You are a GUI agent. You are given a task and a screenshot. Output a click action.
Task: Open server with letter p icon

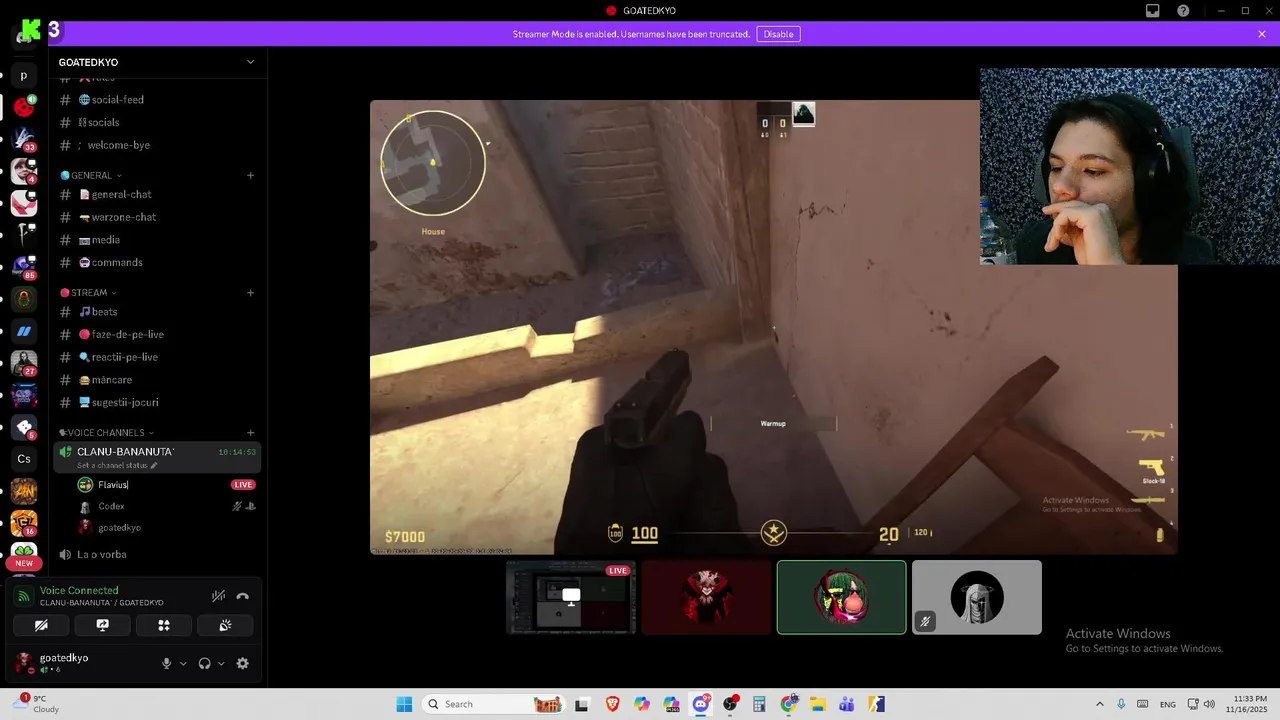(24, 75)
